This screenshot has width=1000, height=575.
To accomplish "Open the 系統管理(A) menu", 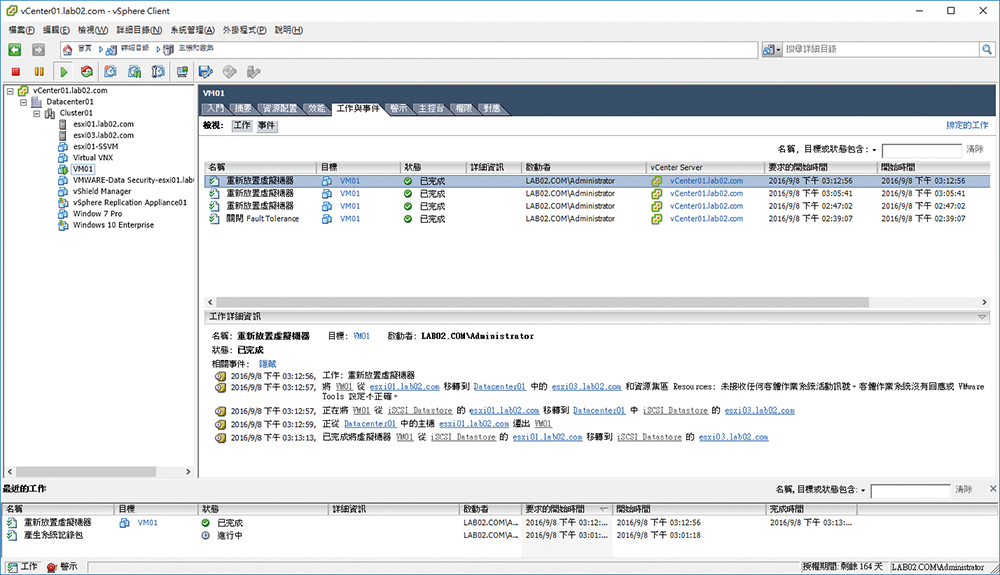I will pos(193,30).
